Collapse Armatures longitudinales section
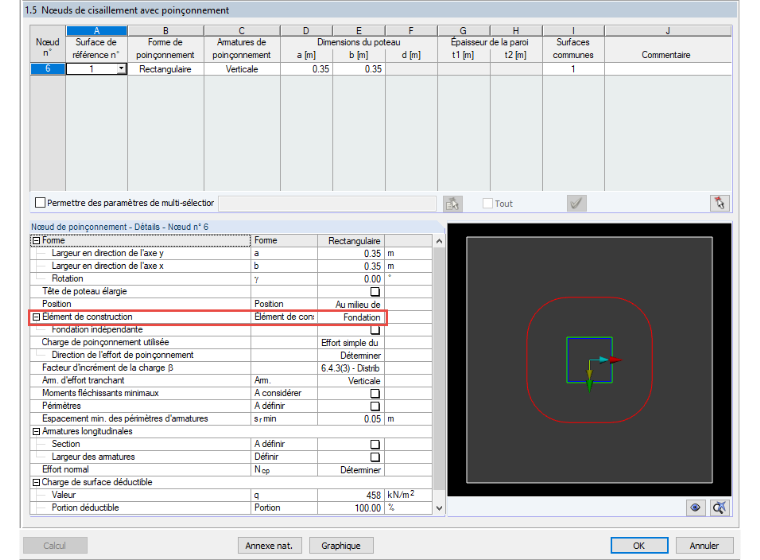 tap(36, 432)
